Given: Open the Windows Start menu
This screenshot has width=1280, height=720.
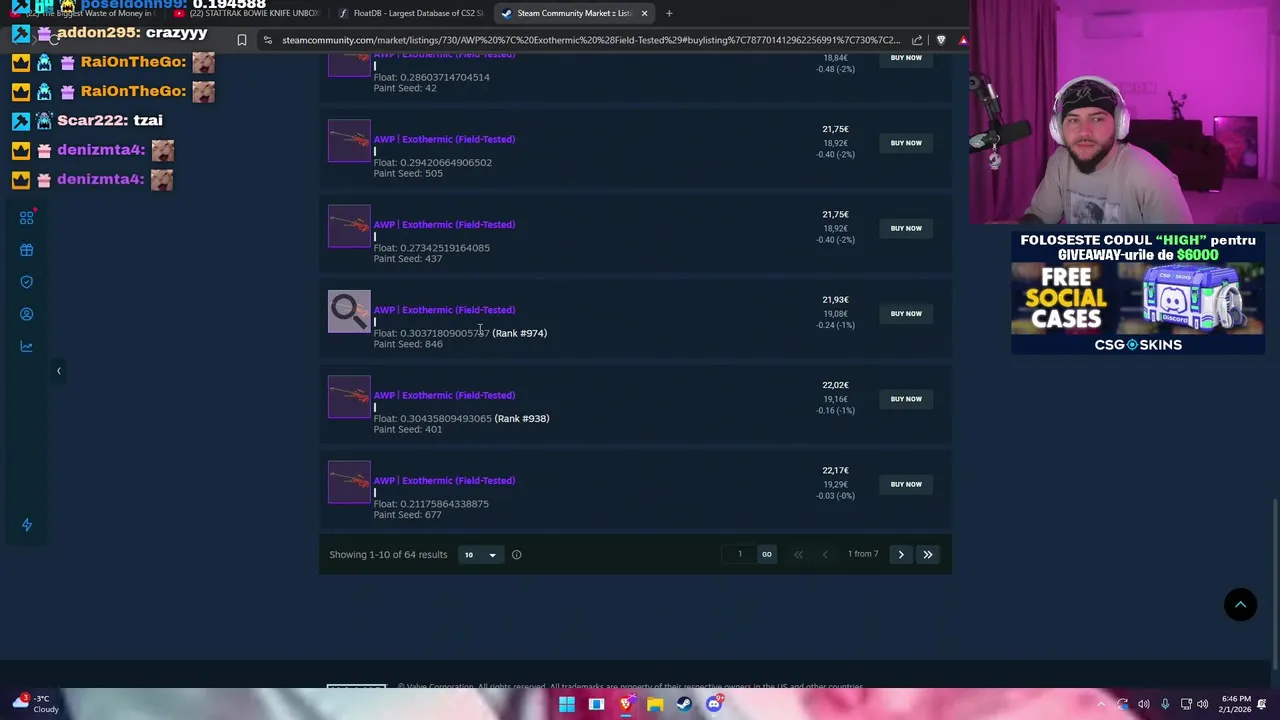Looking at the screenshot, I should tap(567, 704).
